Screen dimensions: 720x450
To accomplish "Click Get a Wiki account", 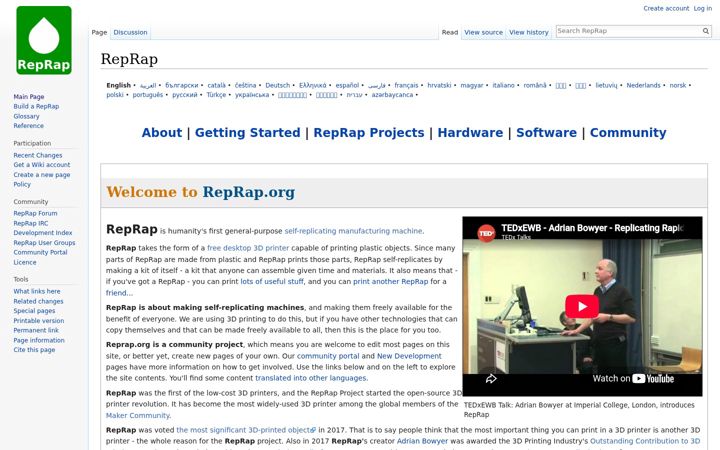I will point(42,165).
